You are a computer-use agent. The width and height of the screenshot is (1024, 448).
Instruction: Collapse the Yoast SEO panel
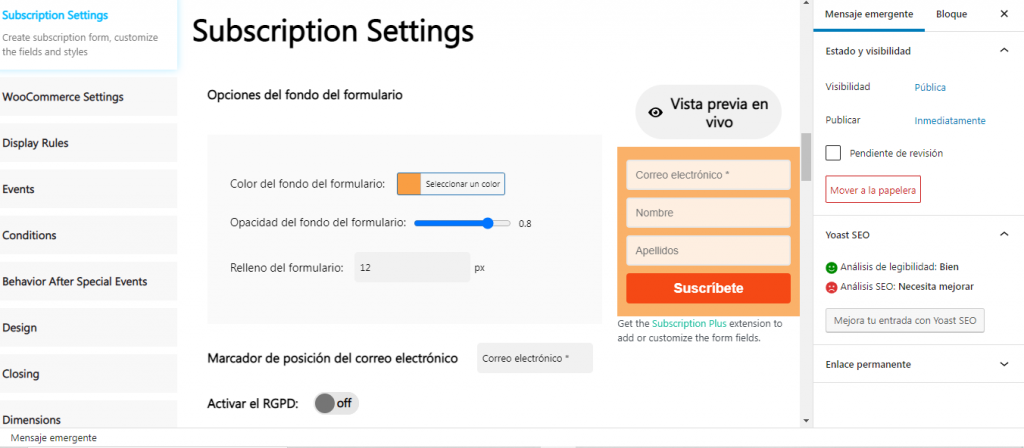1004,234
